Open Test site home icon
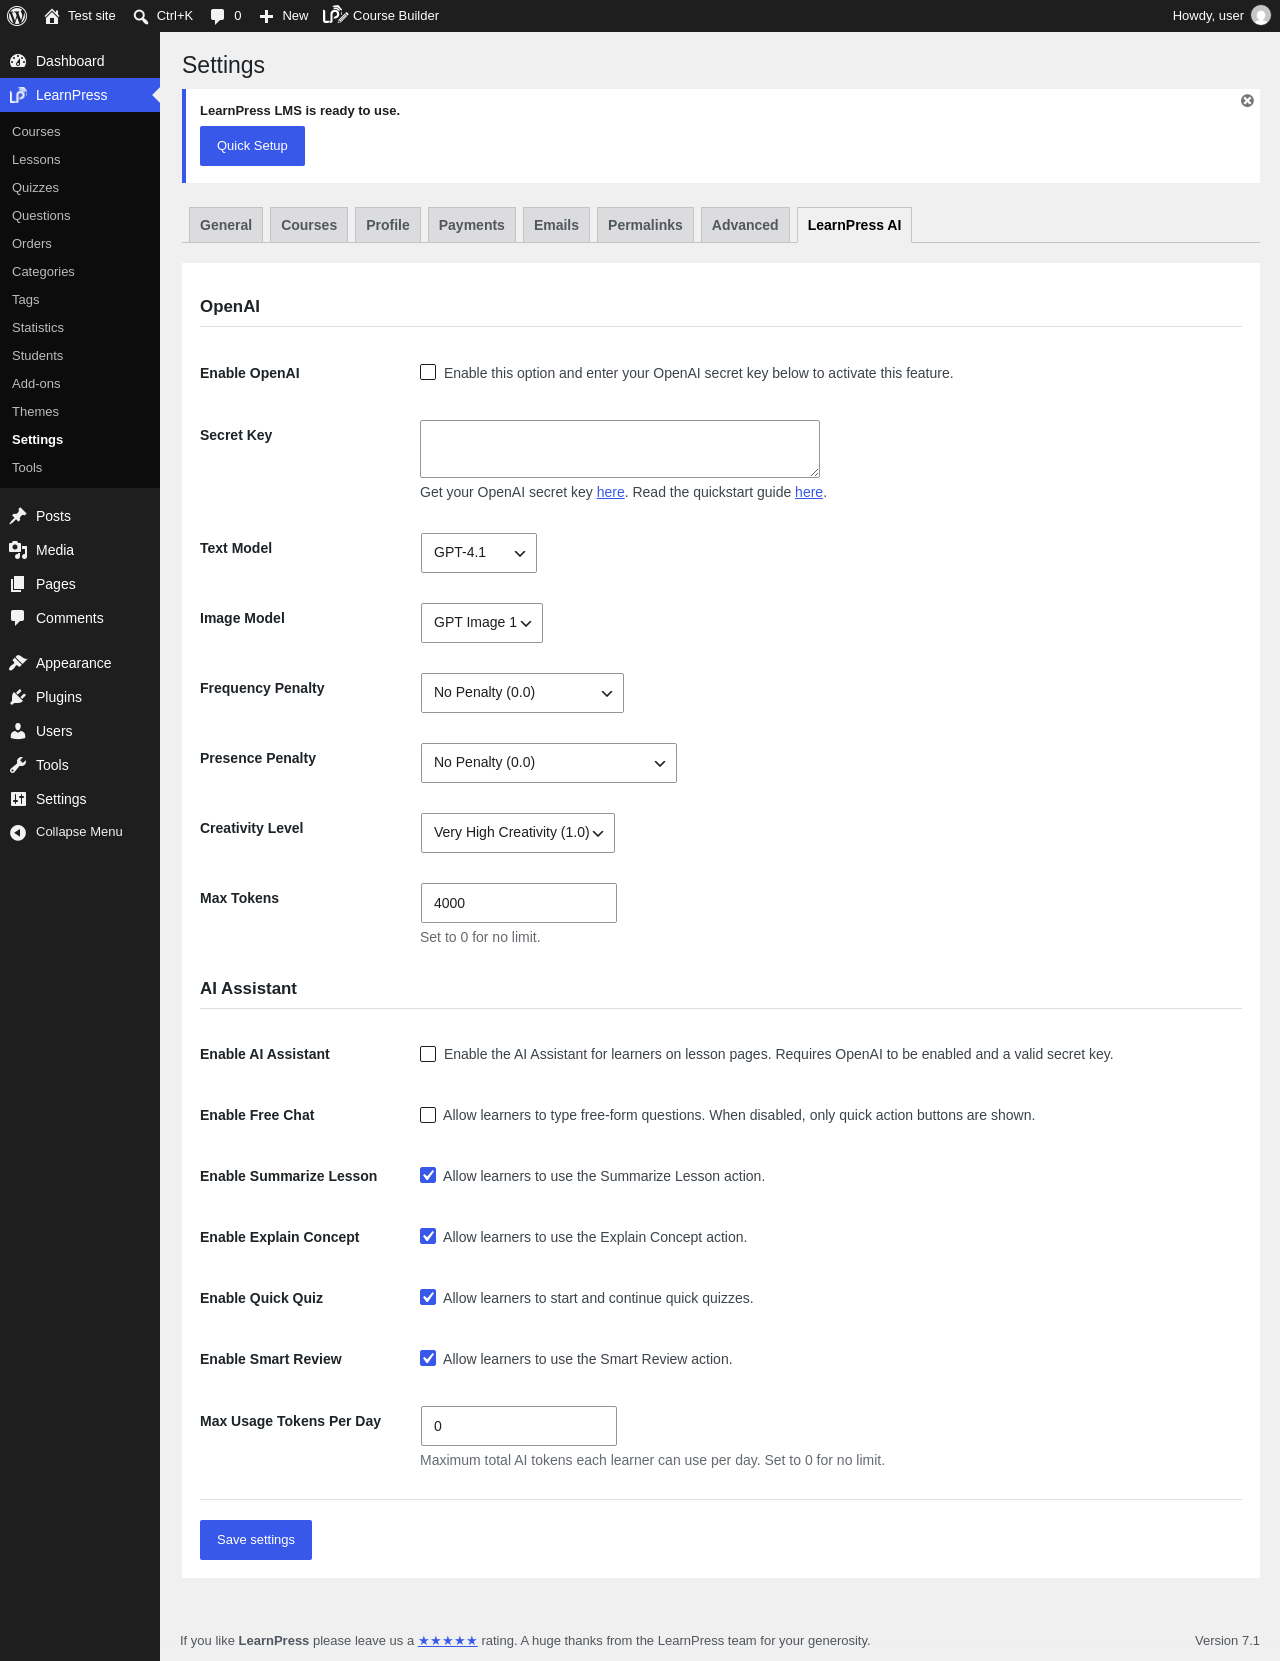This screenshot has width=1280, height=1661. [52, 16]
